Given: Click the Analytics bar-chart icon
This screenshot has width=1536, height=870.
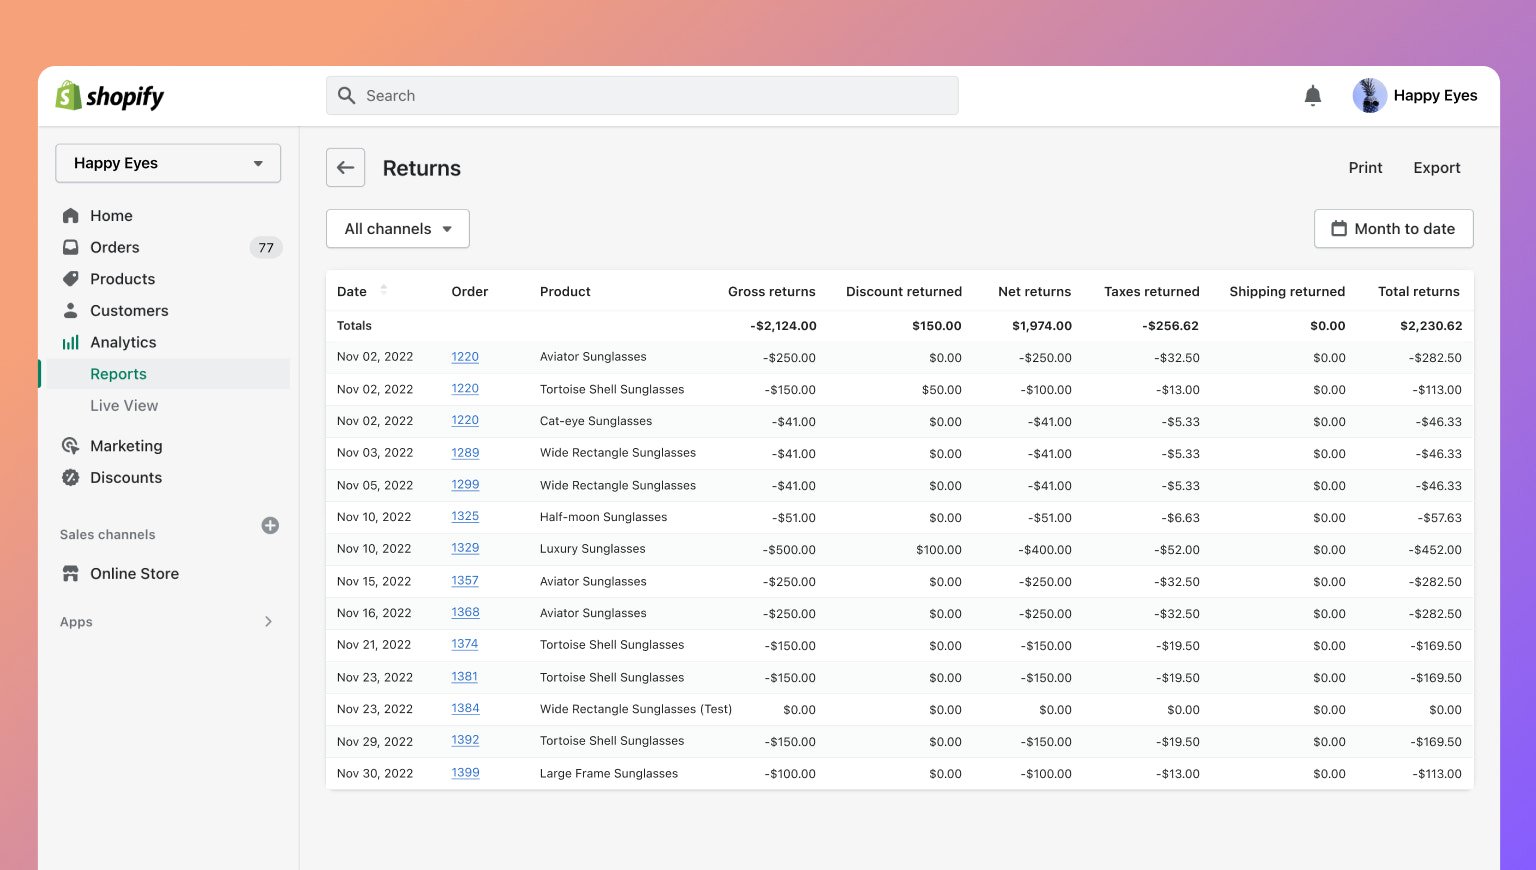Looking at the screenshot, I should point(70,342).
